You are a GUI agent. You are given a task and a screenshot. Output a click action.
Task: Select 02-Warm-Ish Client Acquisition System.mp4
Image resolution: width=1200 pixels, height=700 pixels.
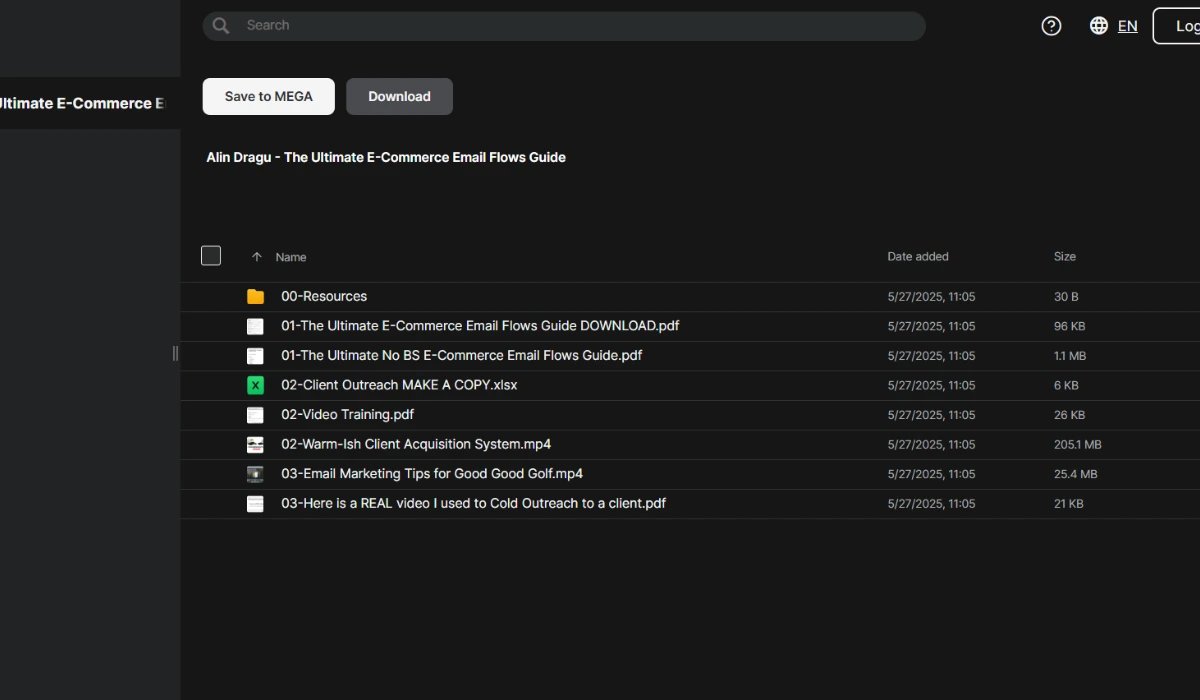(x=416, y=444)
